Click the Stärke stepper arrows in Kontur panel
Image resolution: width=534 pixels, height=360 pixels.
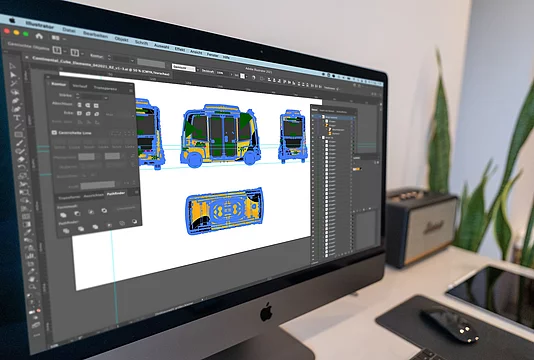point(78,96)
